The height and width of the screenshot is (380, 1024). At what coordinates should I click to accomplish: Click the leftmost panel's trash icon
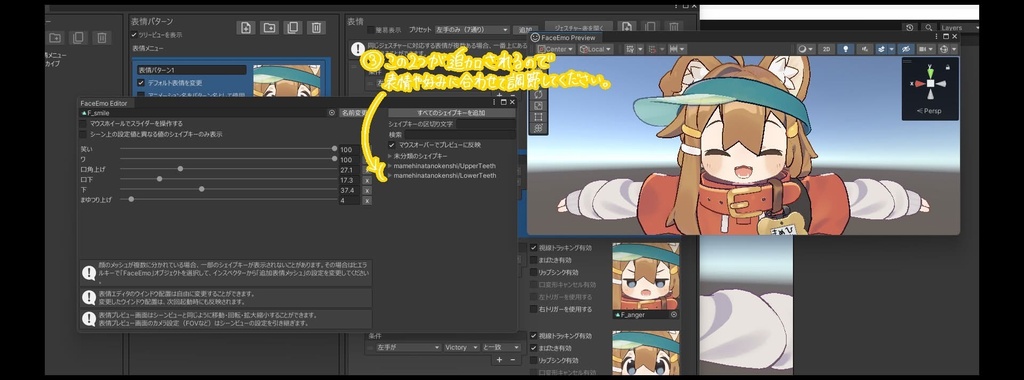click(102, 38)
